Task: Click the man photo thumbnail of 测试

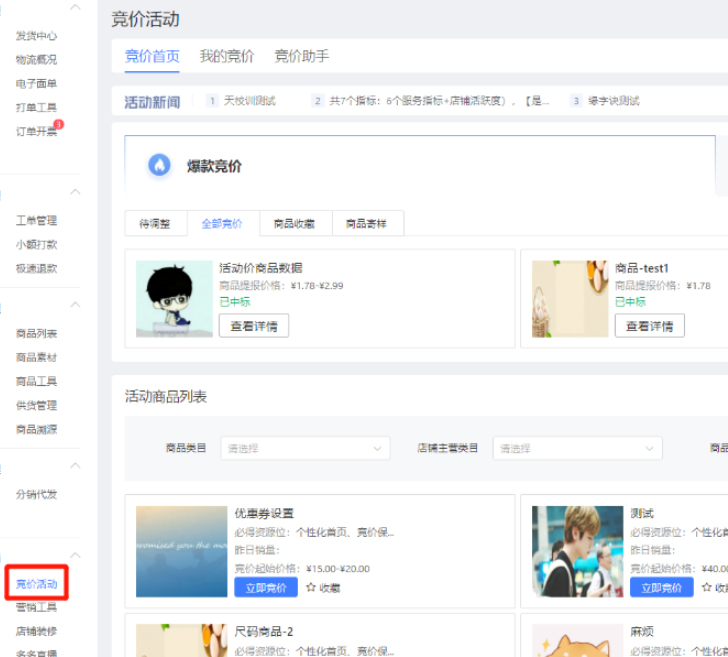Action: point(578,551)
